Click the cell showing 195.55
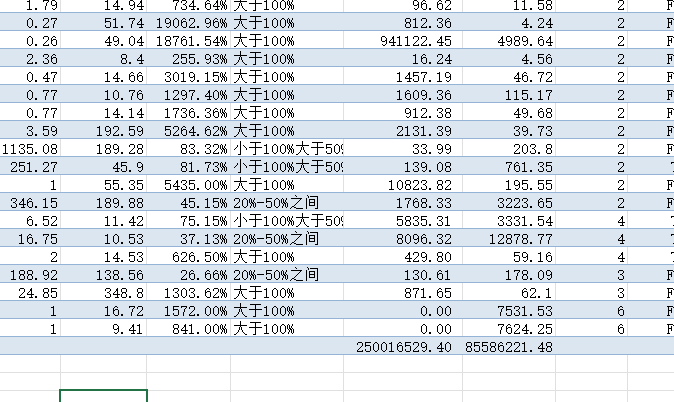The image size is (674, 402). (x=509, y=185)
